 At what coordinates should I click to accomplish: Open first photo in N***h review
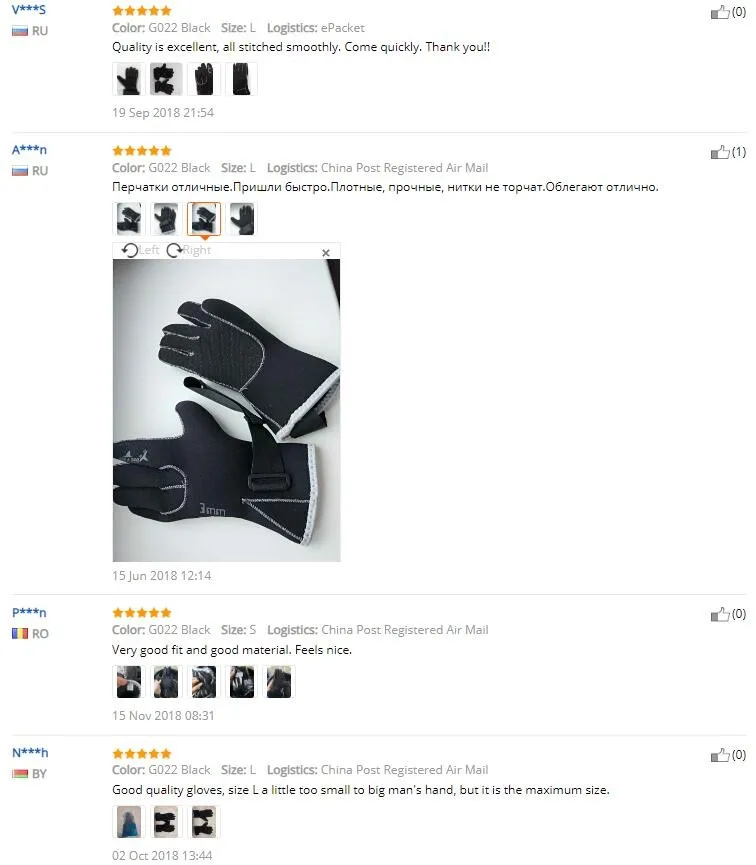coord(129,821)
